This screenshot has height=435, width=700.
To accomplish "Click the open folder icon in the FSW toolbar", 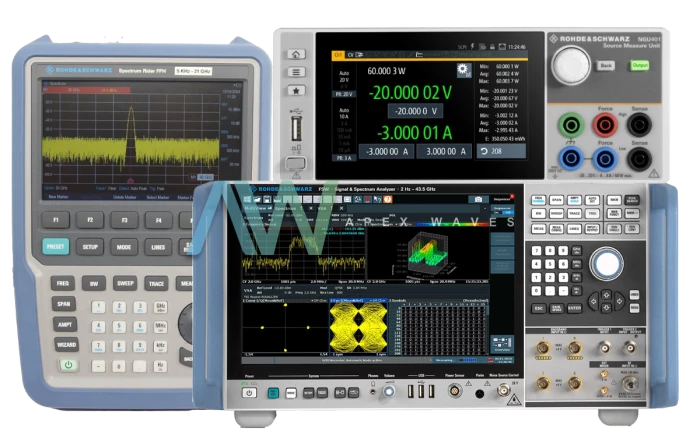I will click(258, 199).
